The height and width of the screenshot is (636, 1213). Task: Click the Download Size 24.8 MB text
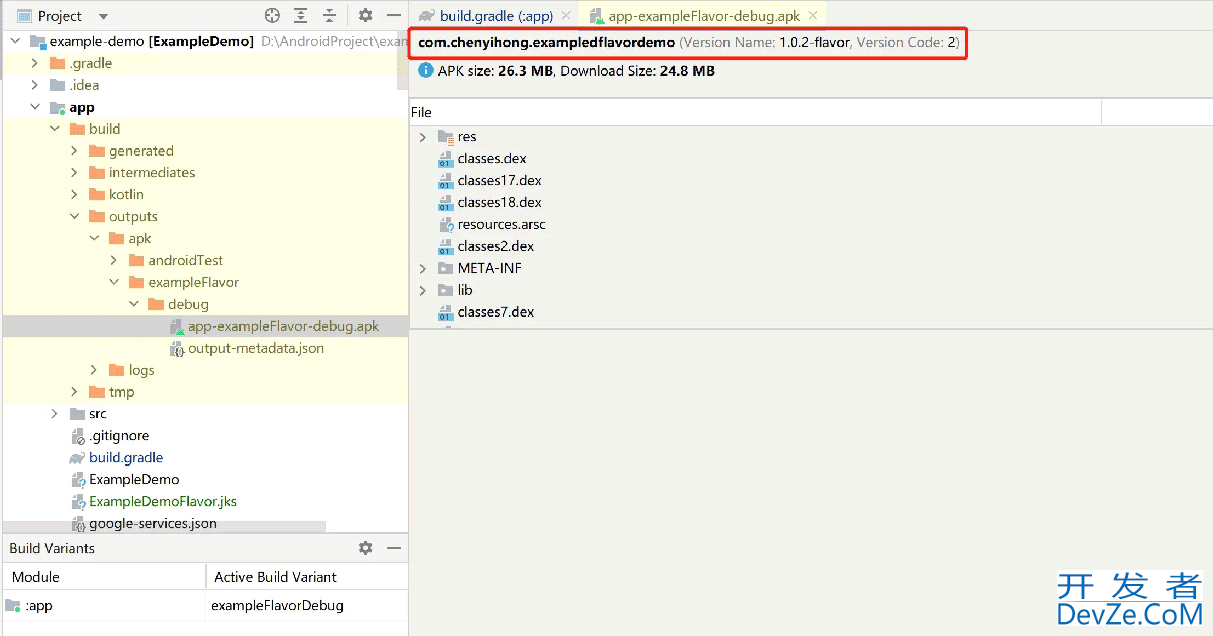point(637,71)
